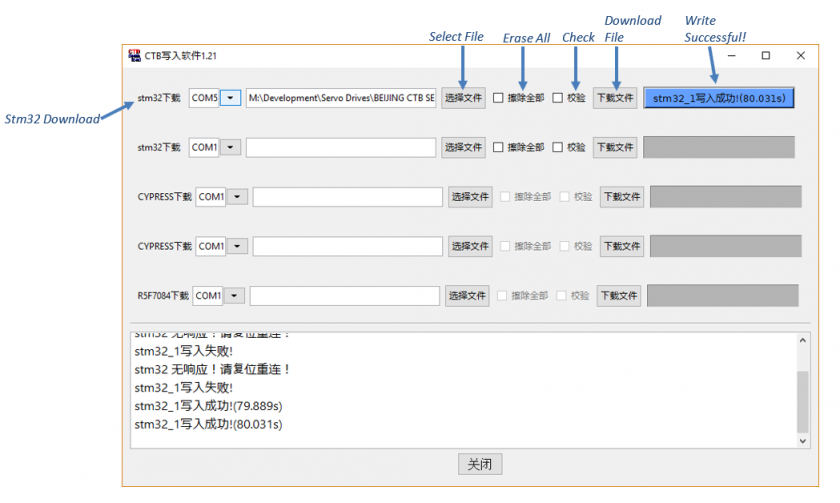Click 选择文件 button in first stm32 row
This screenshot has width=840, height=503.
[x=463, y=98]
